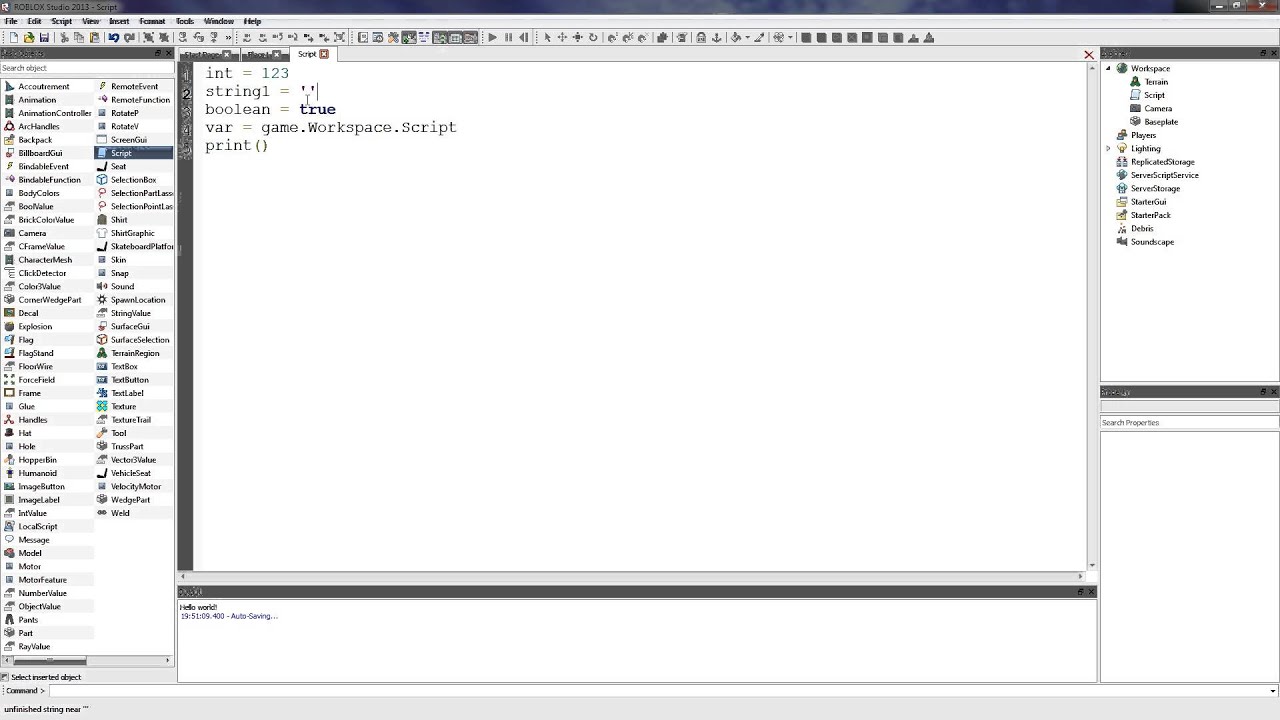Insert a Sound object
The image size is (1280, 720).
click(122, 286)
